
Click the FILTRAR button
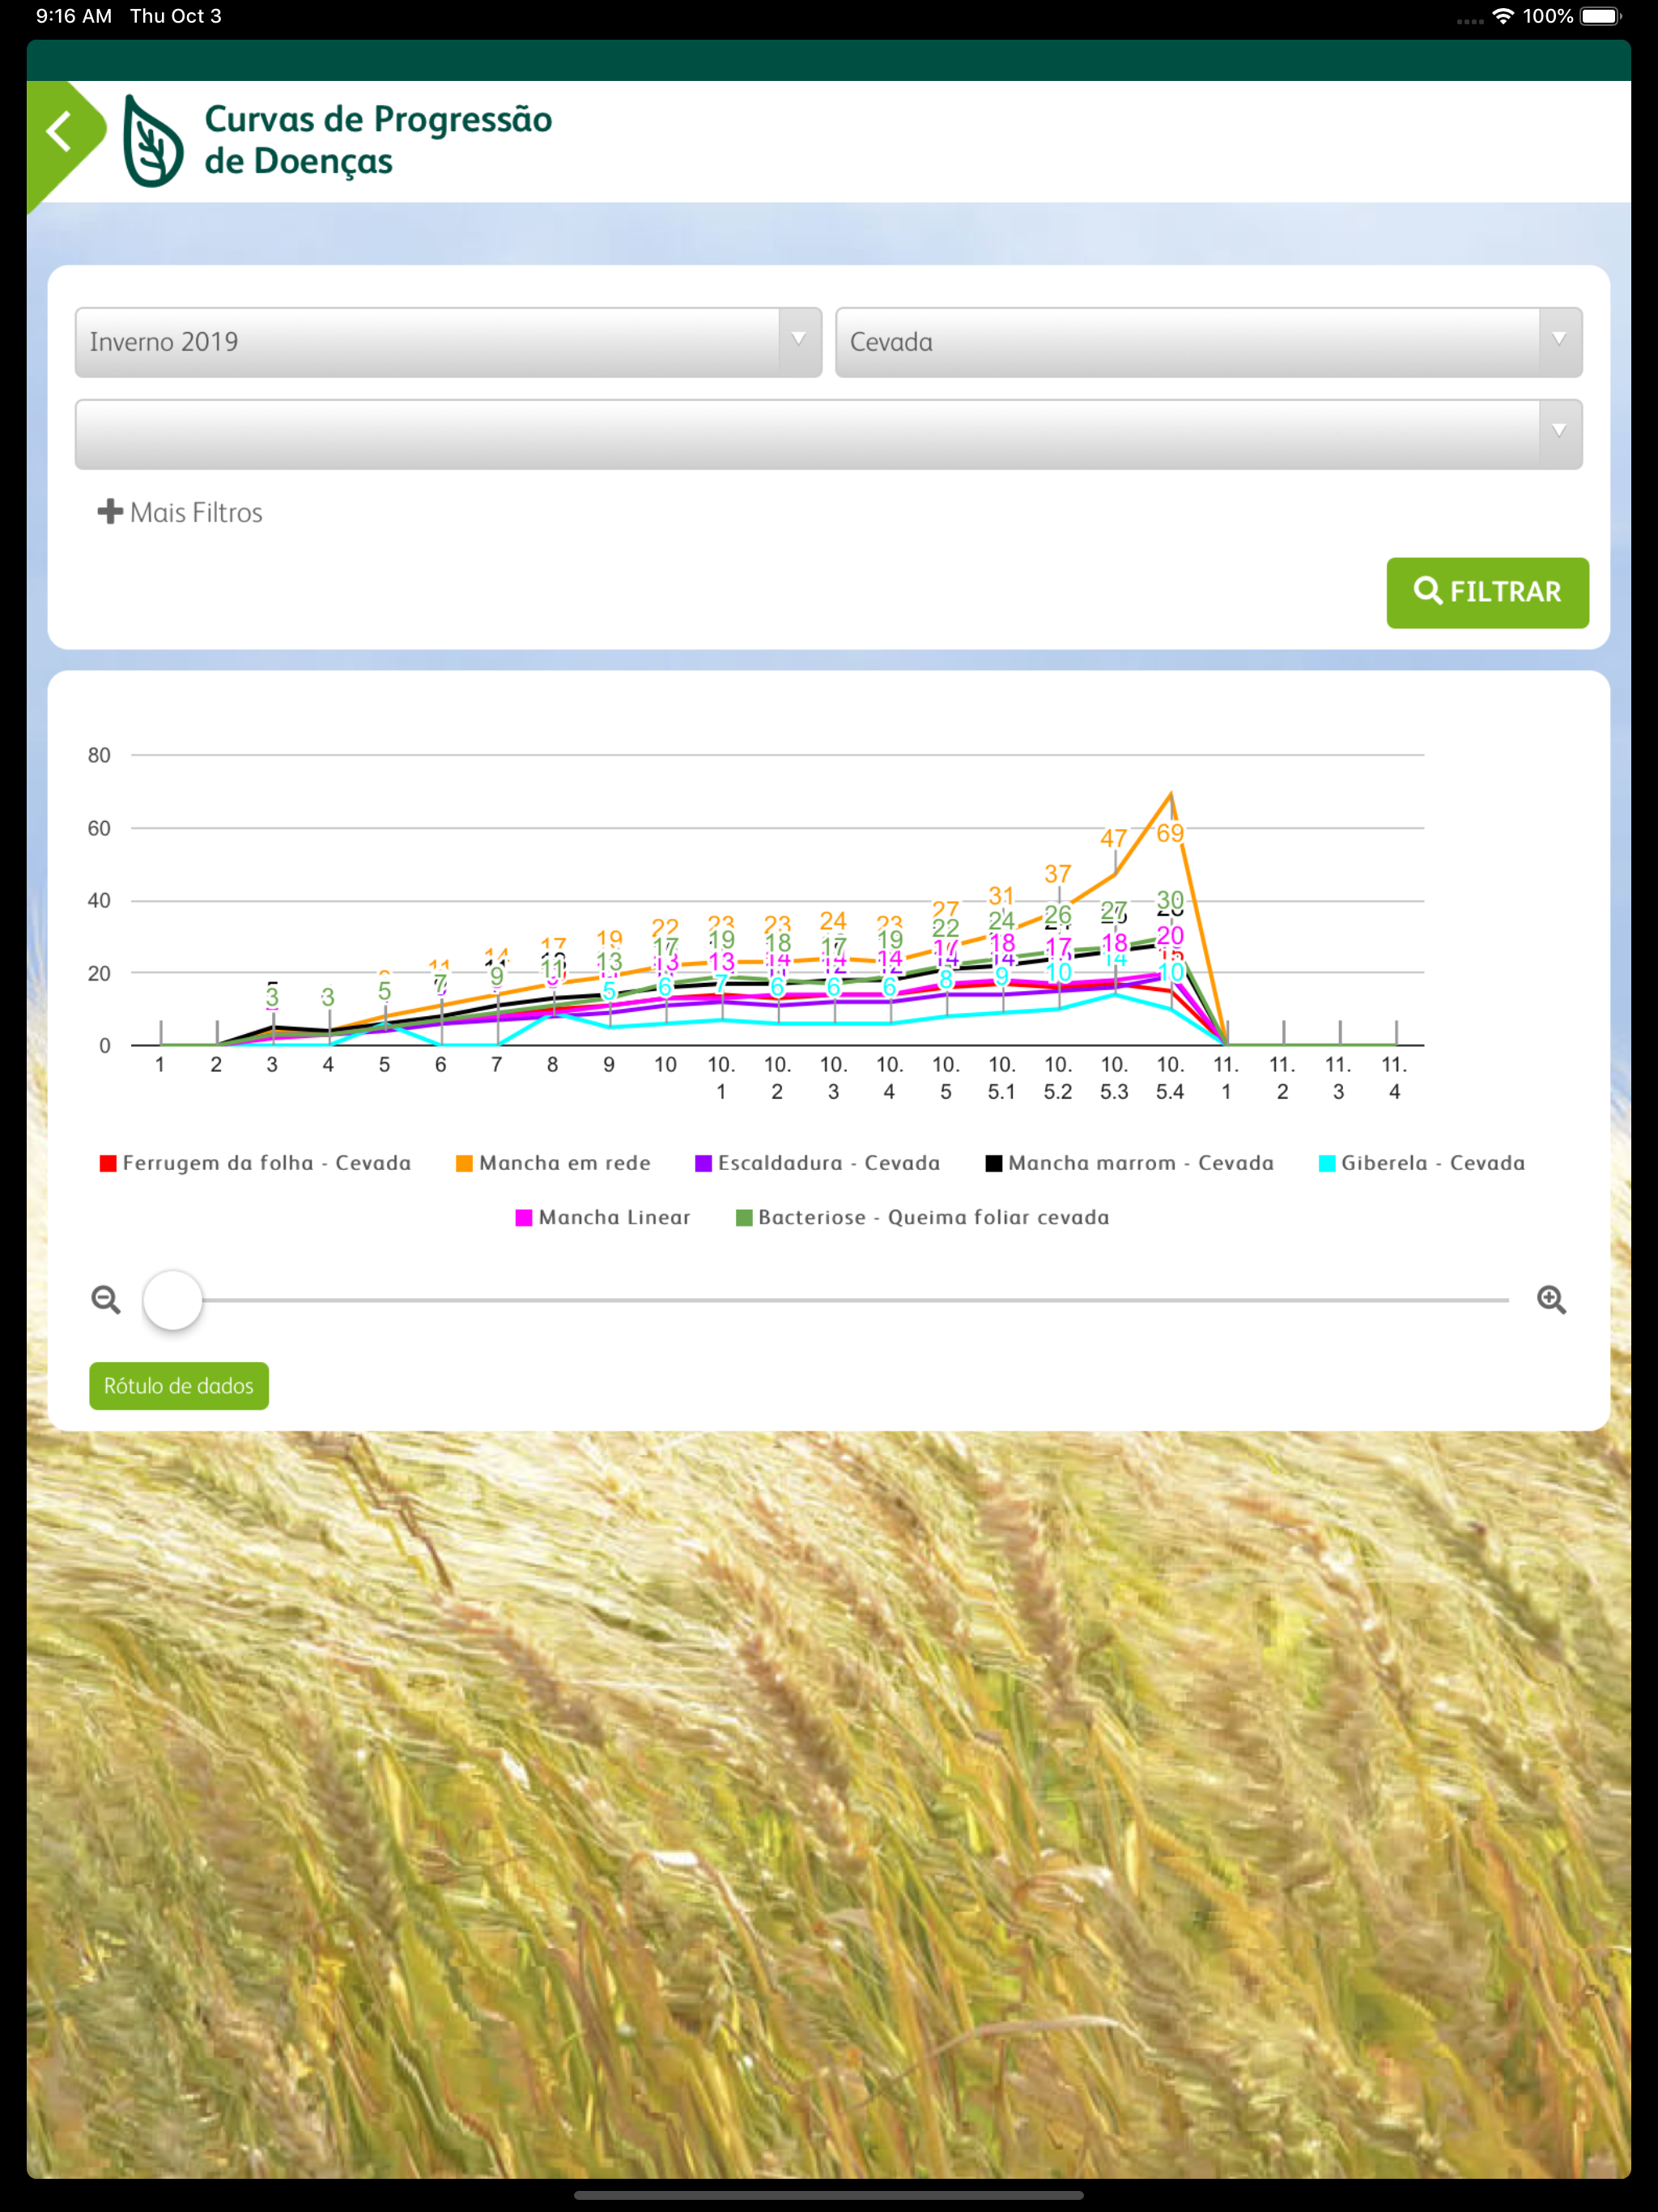(x=1487, y=592)
